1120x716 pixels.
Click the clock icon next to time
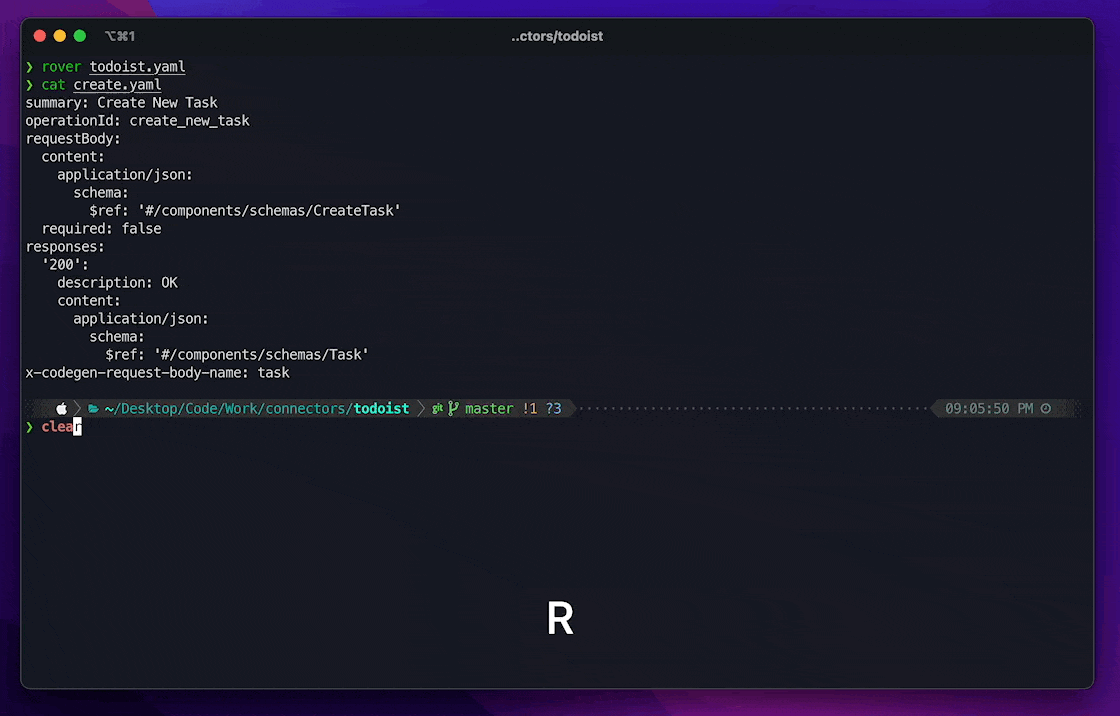1046,409
